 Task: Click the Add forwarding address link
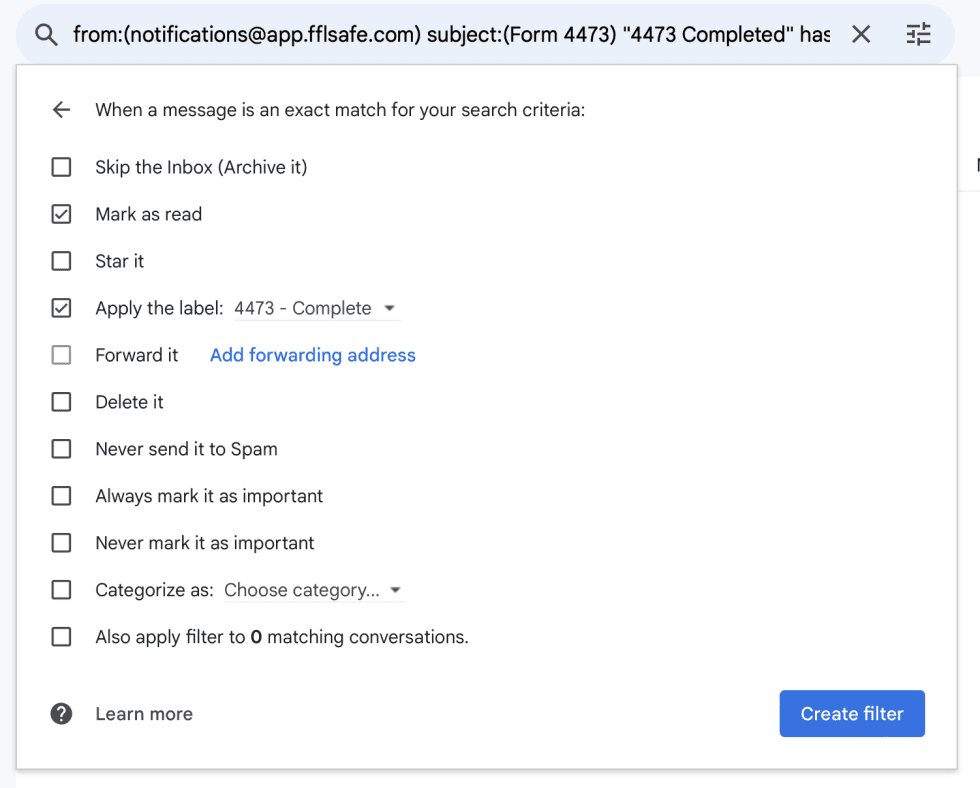click(312, 355)
